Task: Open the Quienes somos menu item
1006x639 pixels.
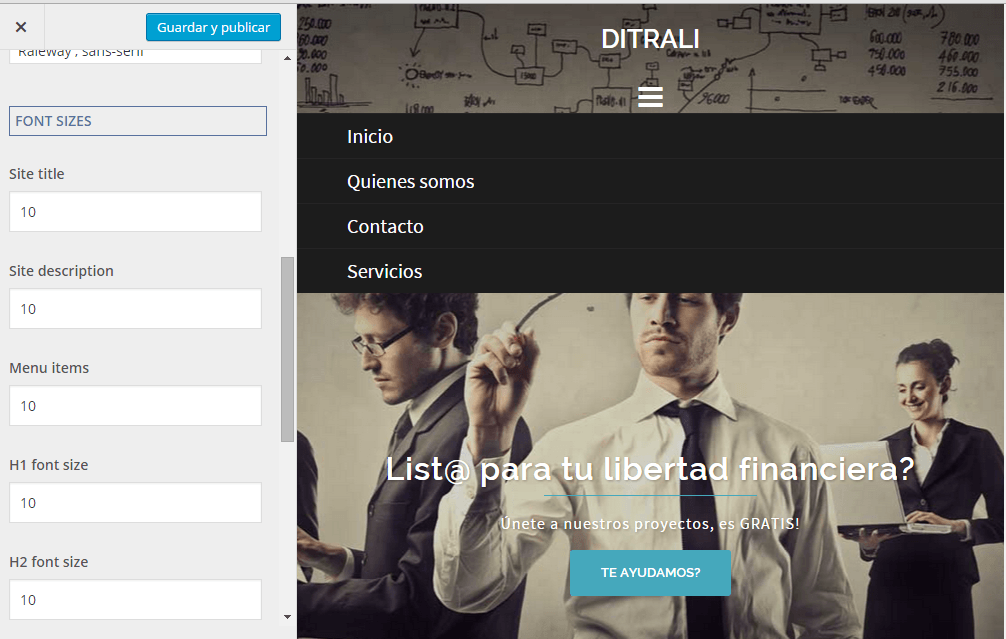Action: pyautogui.click(x=411, y=182)
